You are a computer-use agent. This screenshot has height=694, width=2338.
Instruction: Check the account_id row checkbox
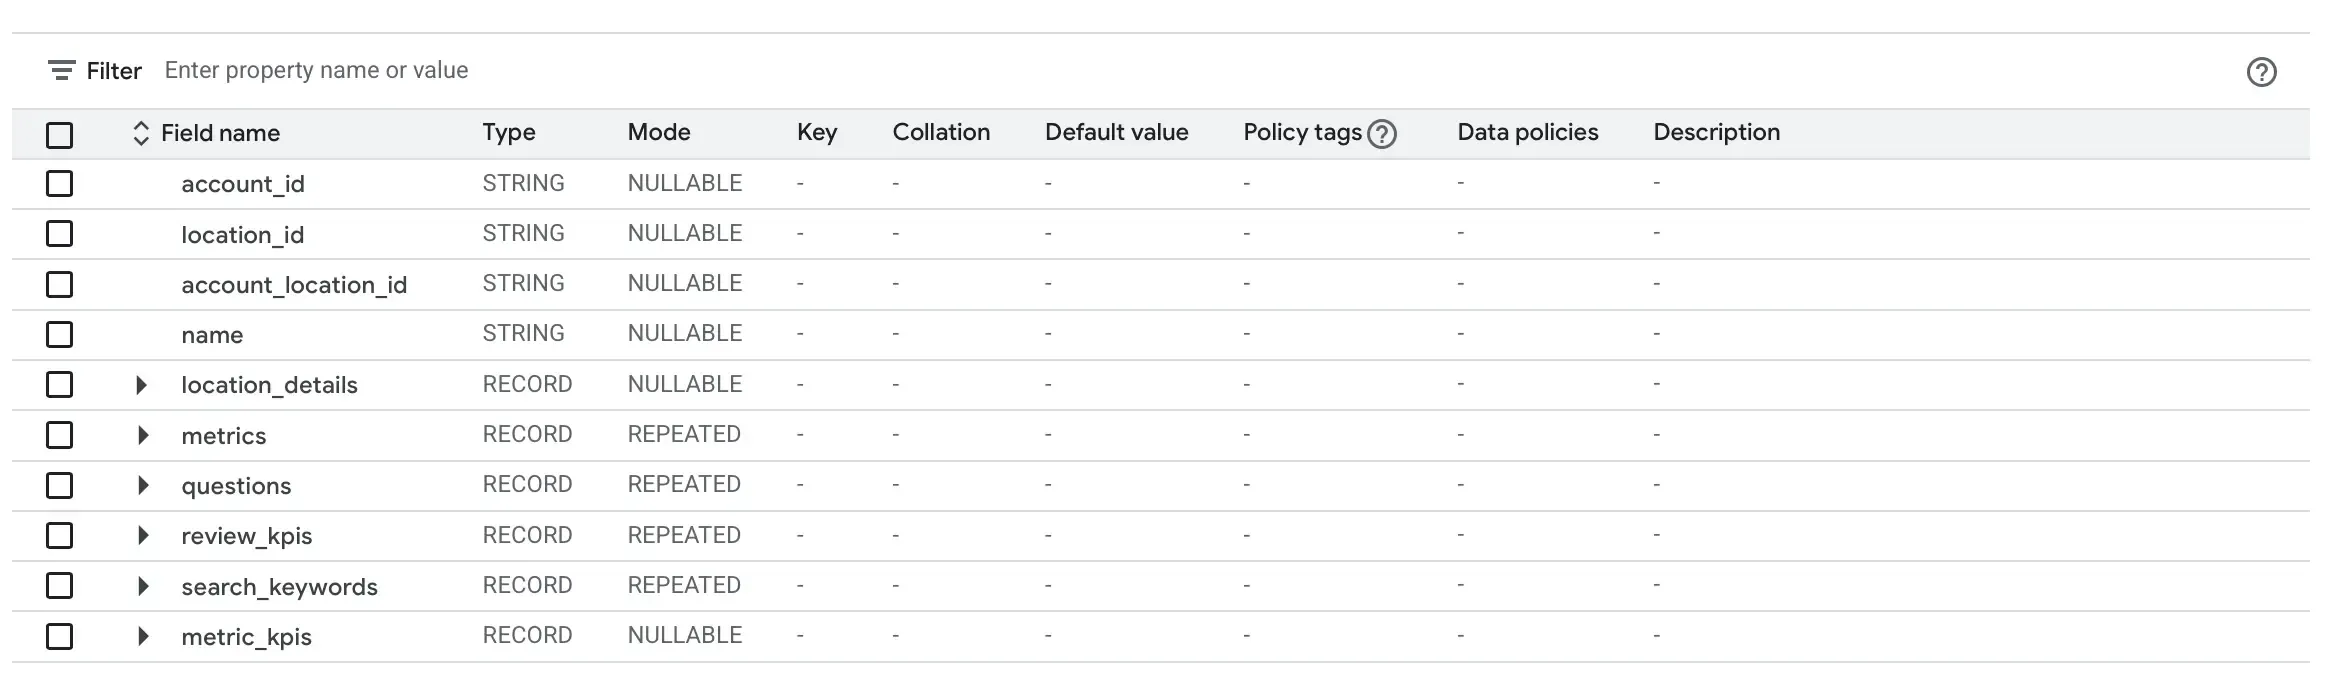point(60,184)
